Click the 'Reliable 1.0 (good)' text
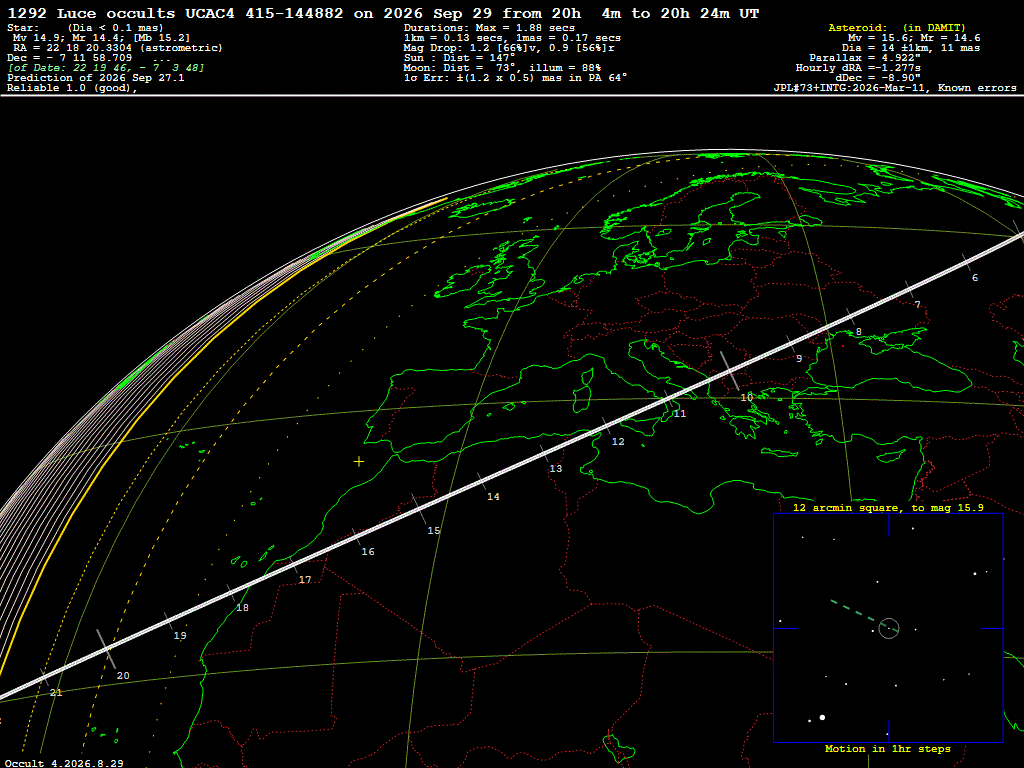 tap(72, 88)
